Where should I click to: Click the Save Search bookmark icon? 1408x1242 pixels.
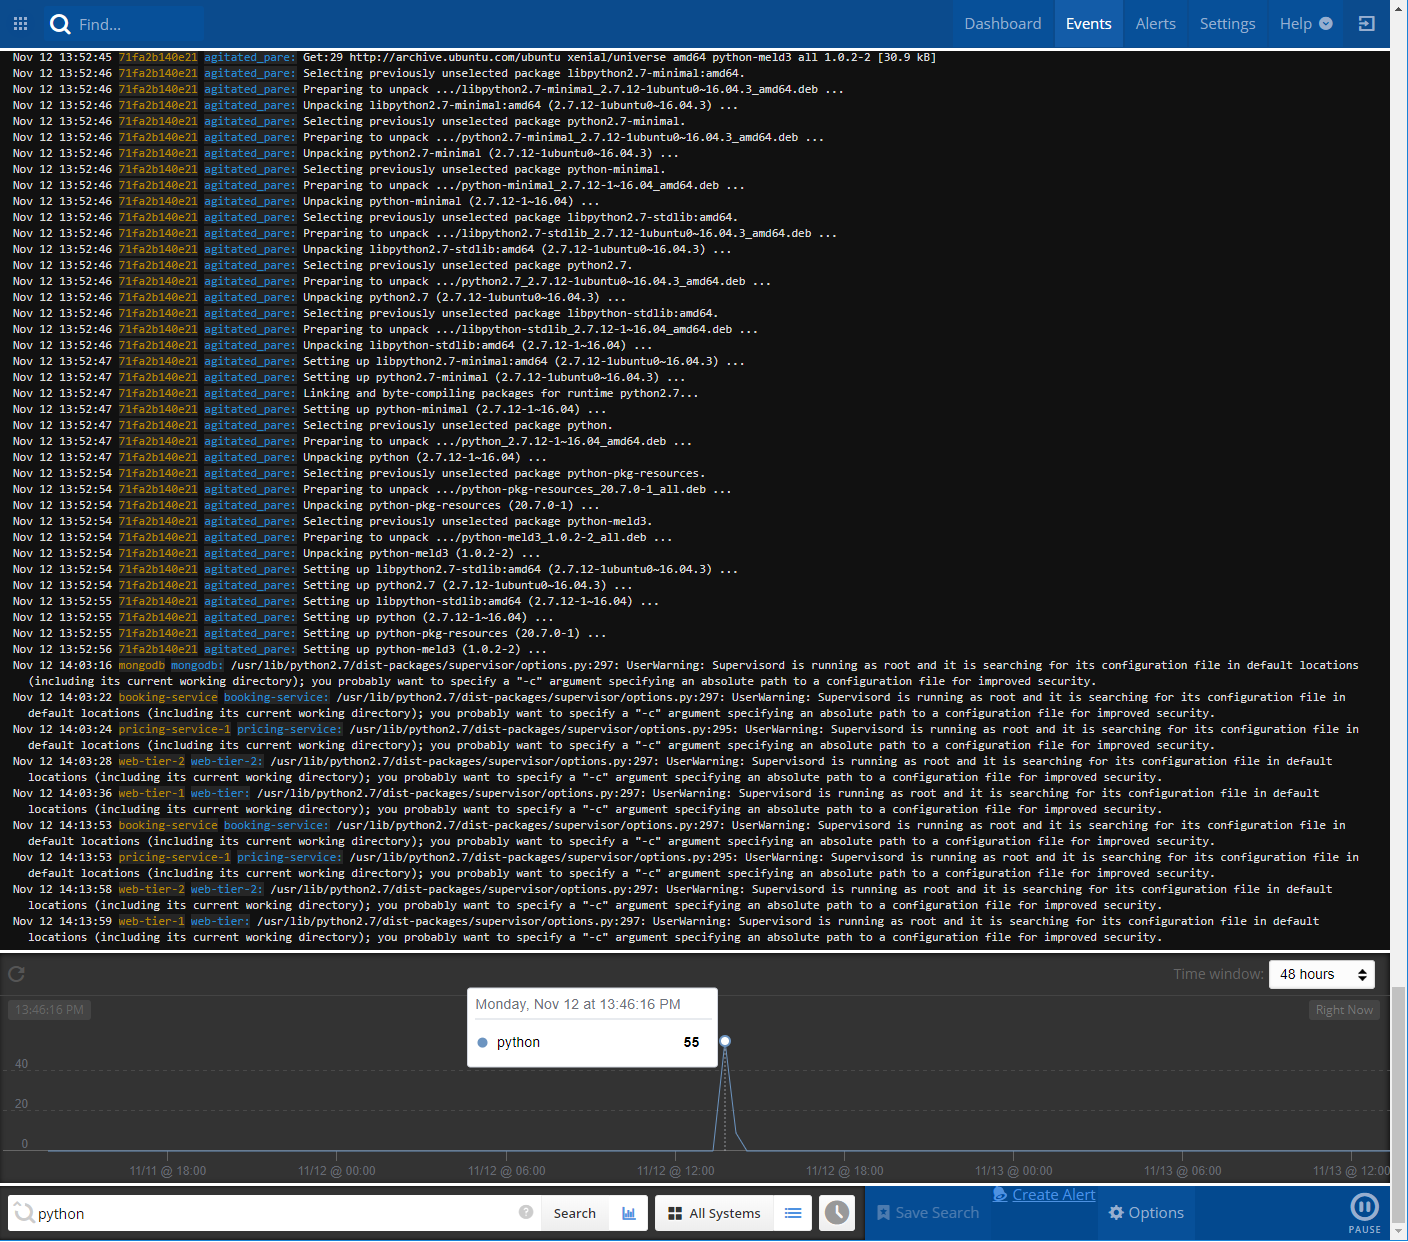[884, 1212]
